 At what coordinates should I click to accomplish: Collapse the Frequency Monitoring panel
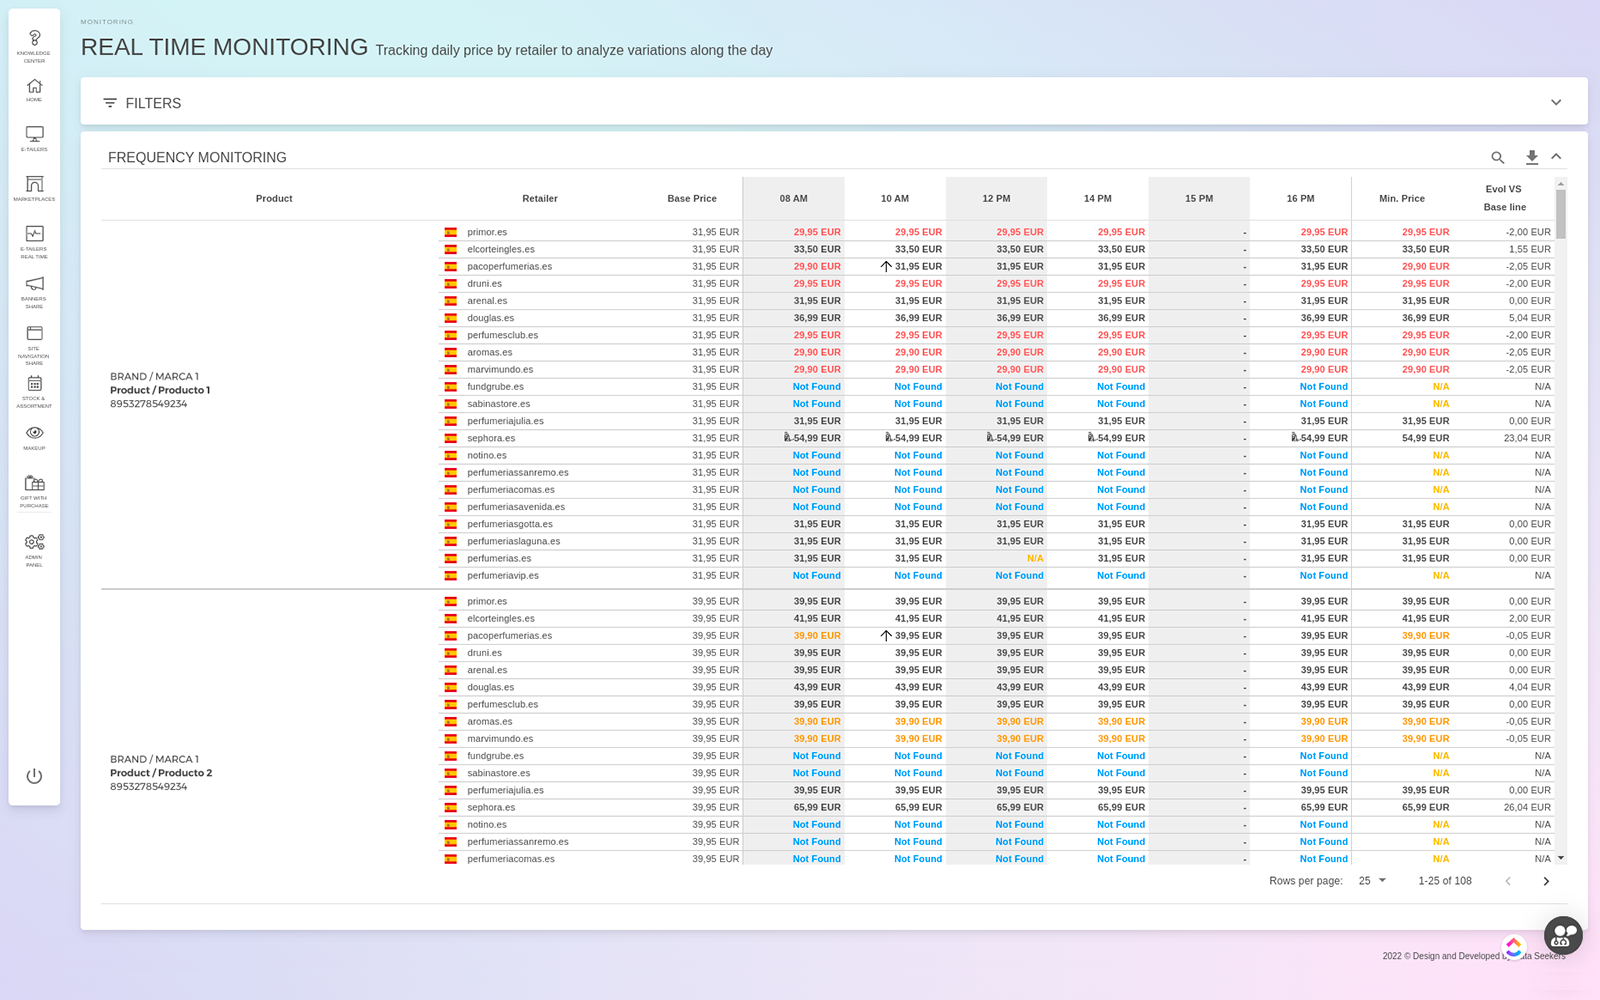pyautogui.click(x=1556, y=157)
